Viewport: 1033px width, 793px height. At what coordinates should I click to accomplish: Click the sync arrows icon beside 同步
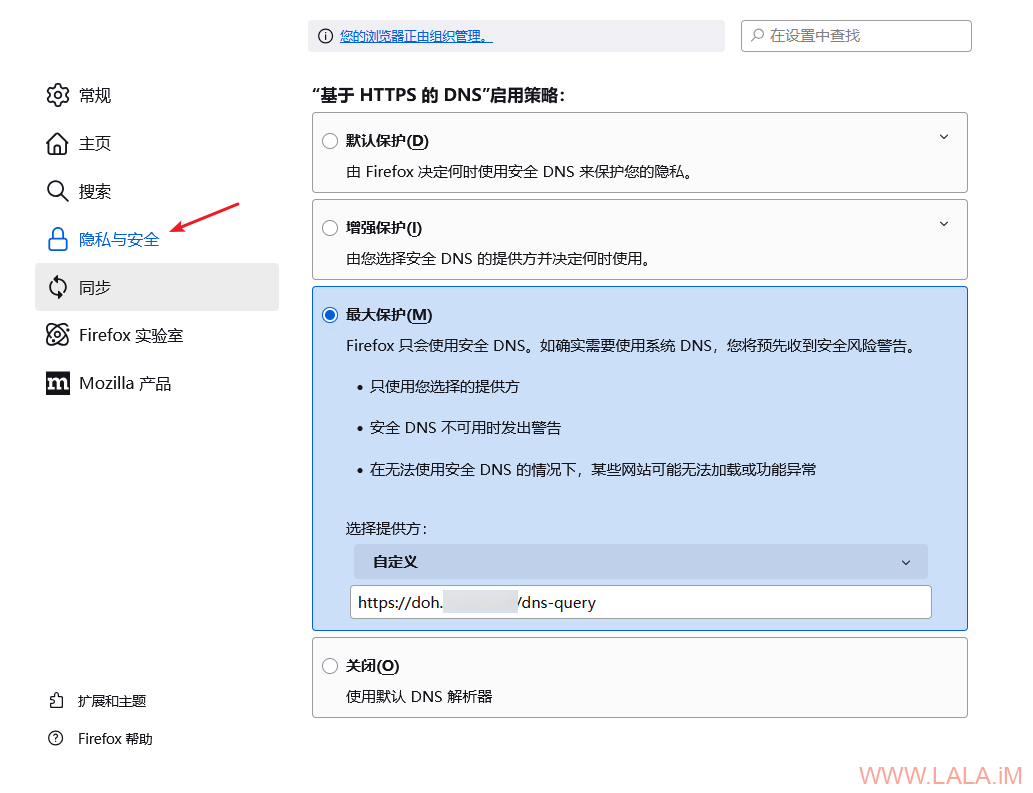pyautogui.click(x=57, y=288)
